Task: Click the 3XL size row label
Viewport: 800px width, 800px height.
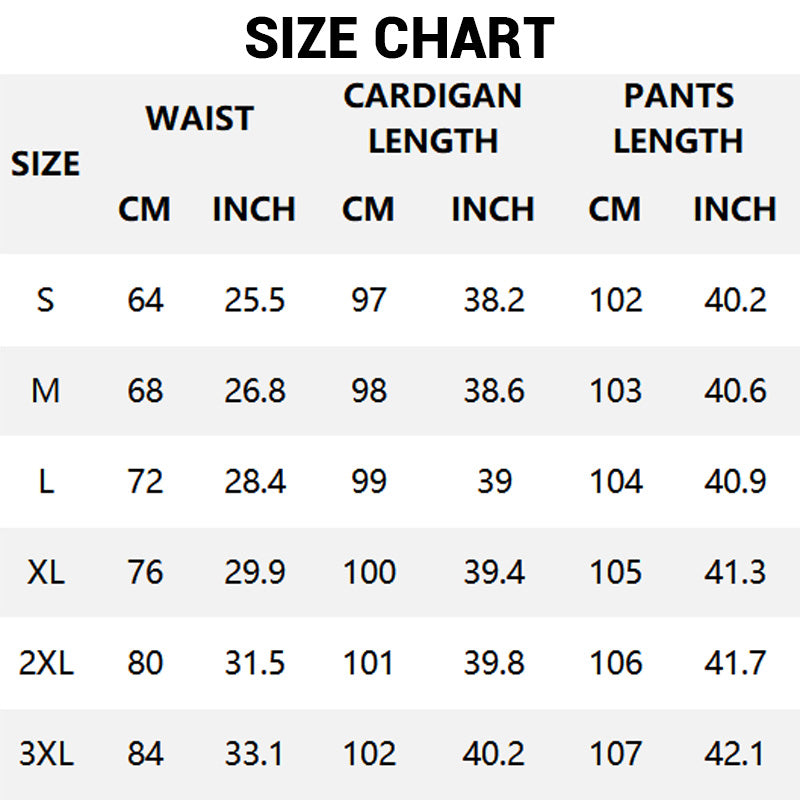Action: (46, 754)
